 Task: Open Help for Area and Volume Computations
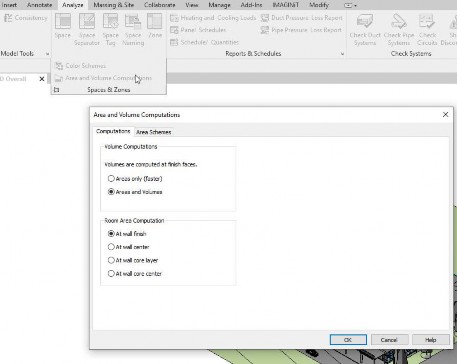coord(431,340)
